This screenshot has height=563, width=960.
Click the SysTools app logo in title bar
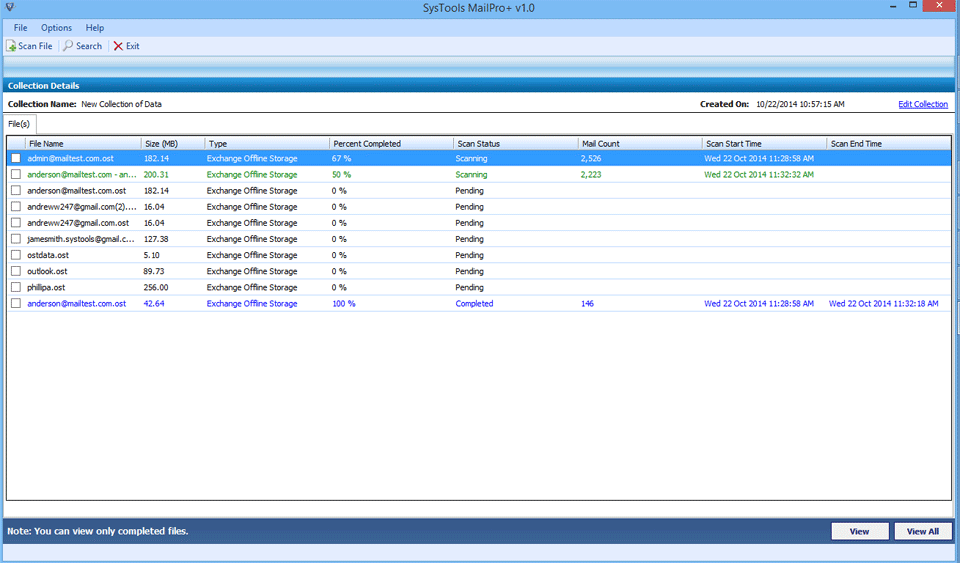coord(10,7)
